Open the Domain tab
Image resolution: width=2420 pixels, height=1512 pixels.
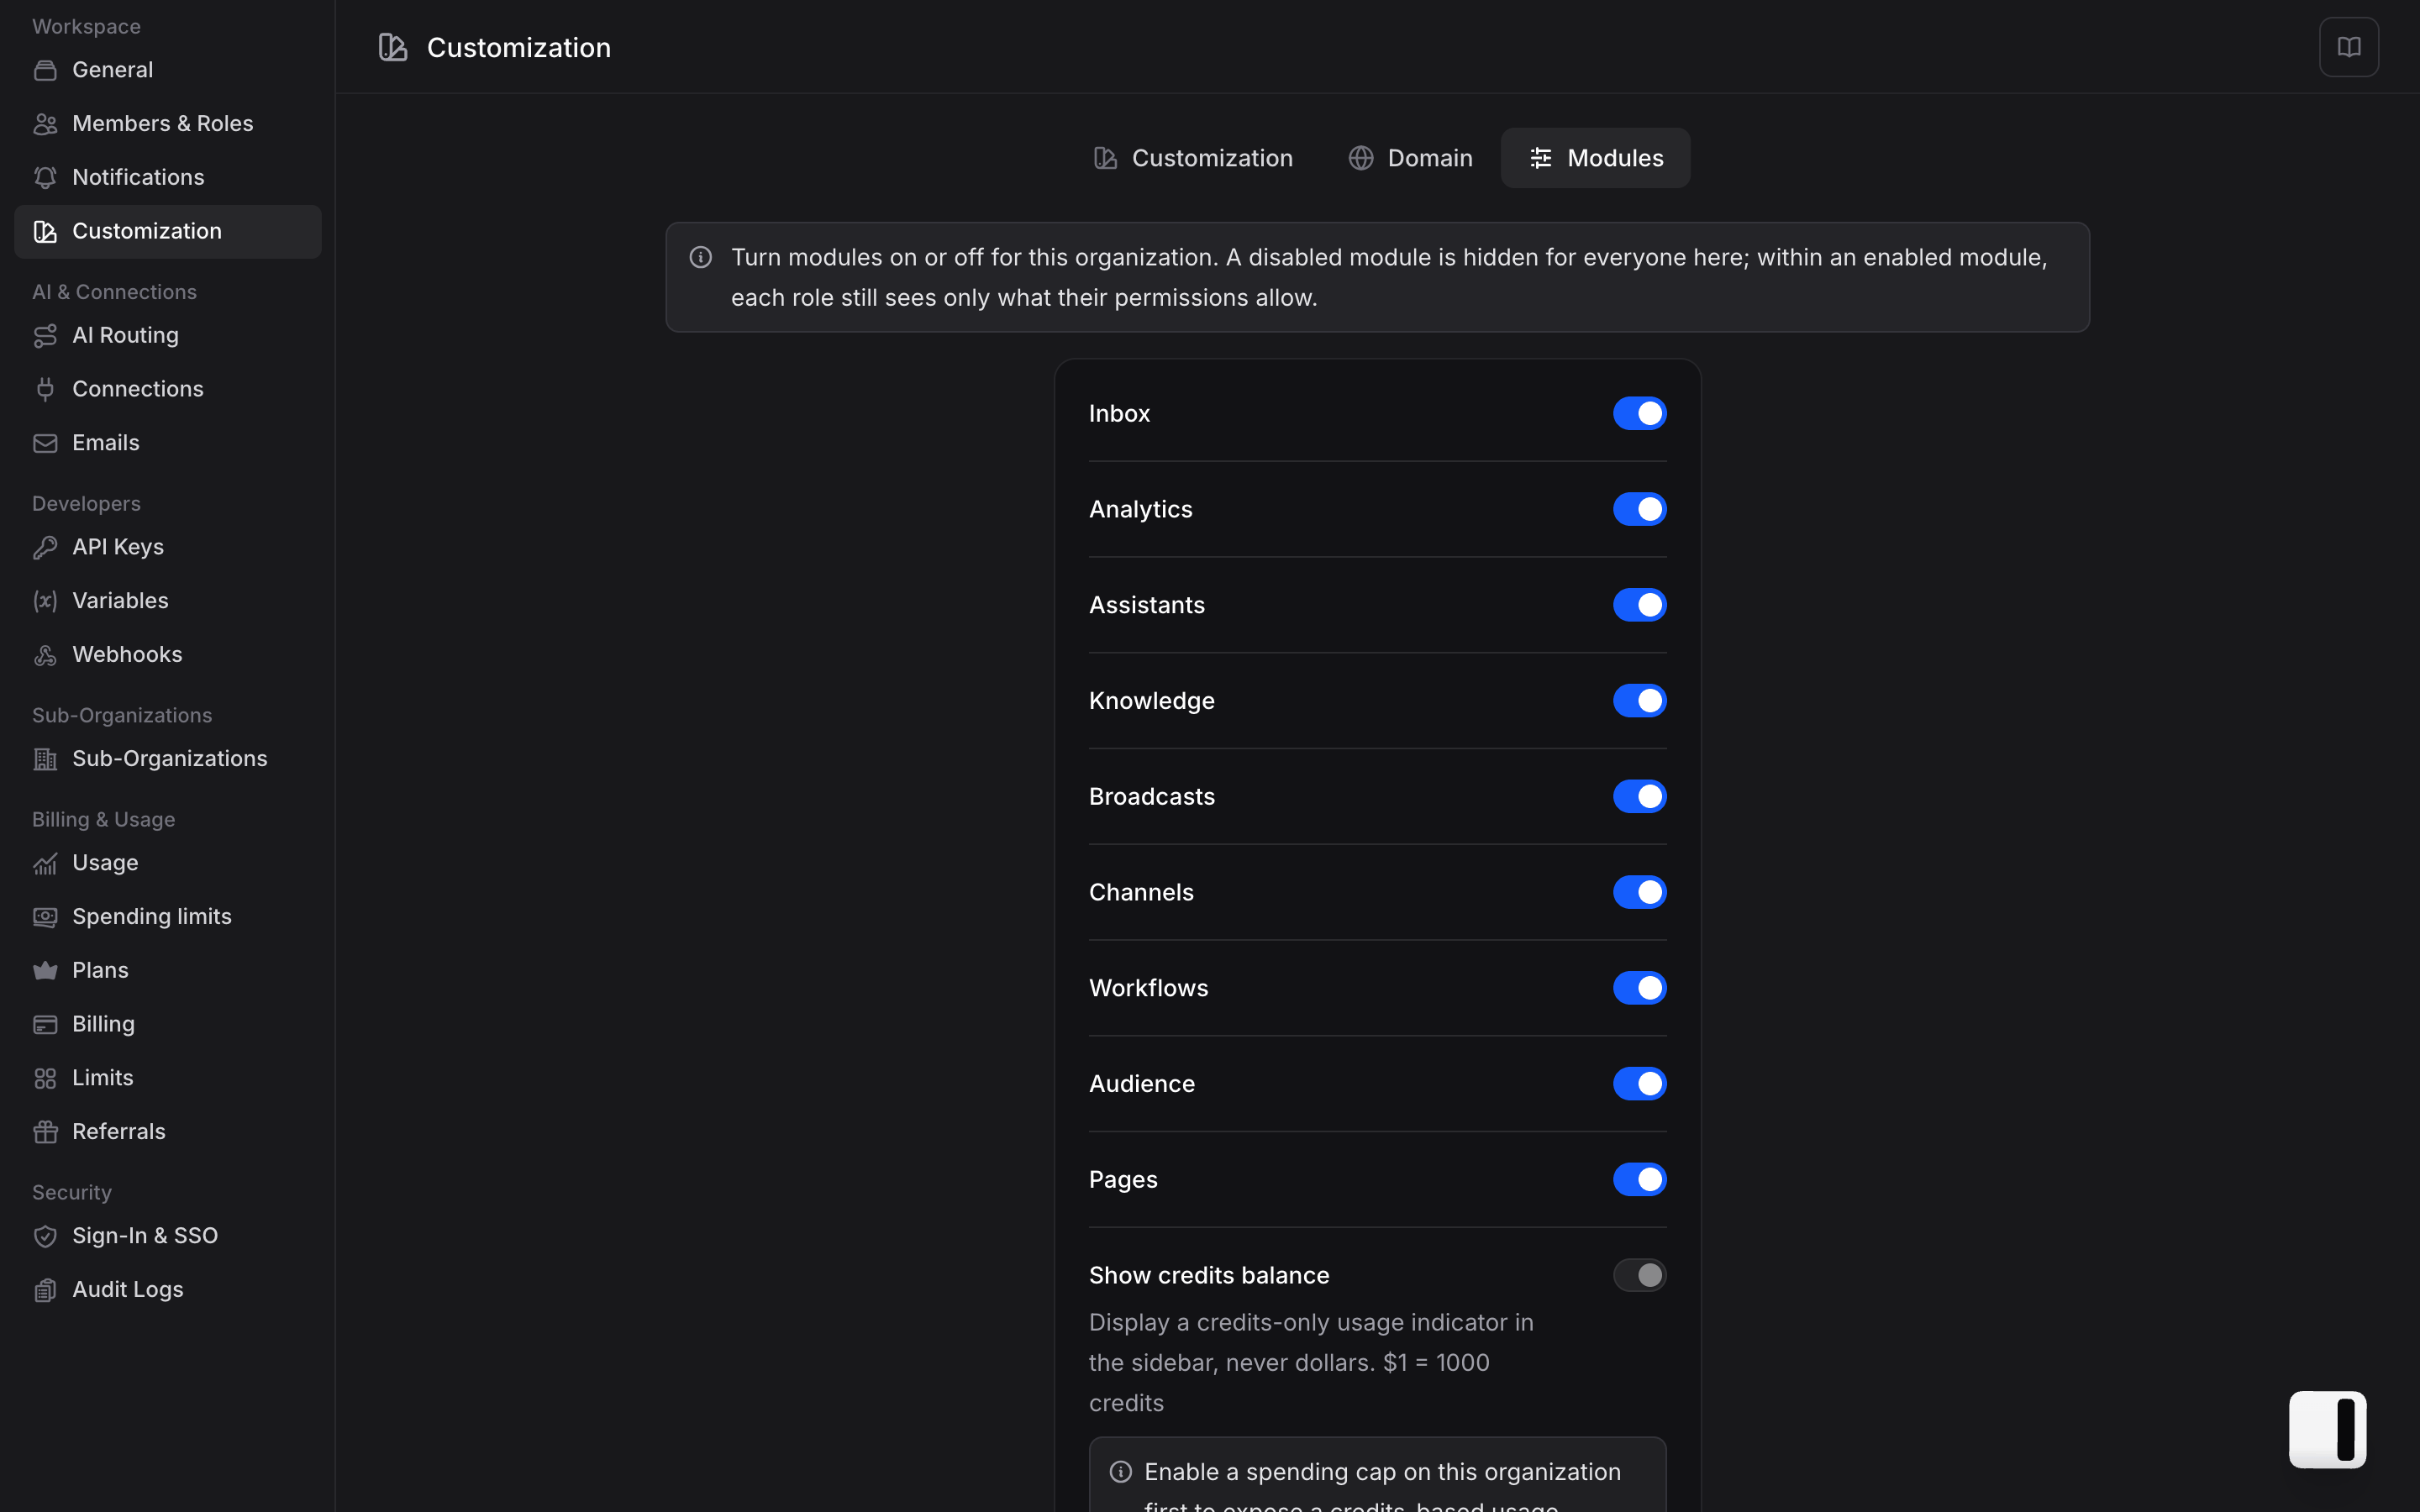point(1410,158)
